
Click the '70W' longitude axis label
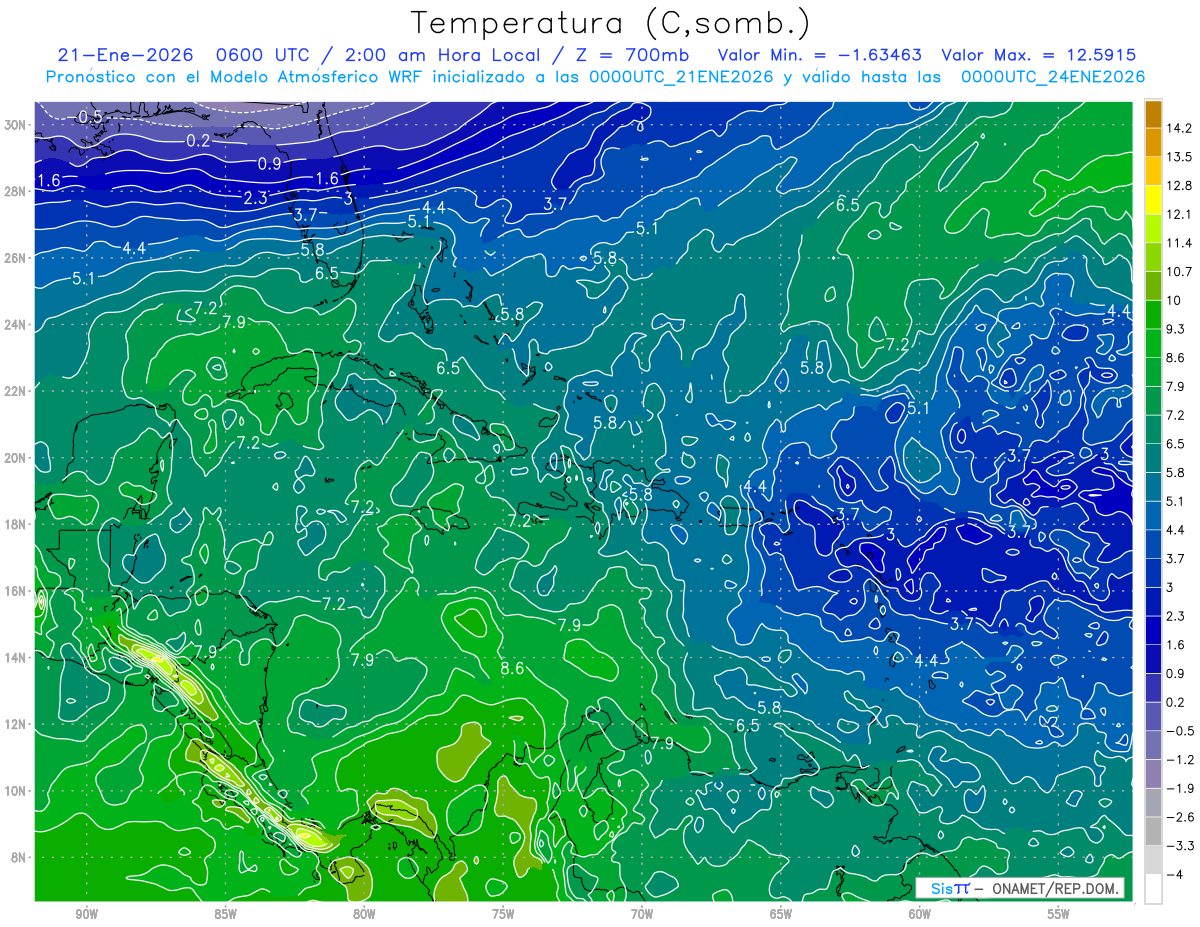[642, 915]
